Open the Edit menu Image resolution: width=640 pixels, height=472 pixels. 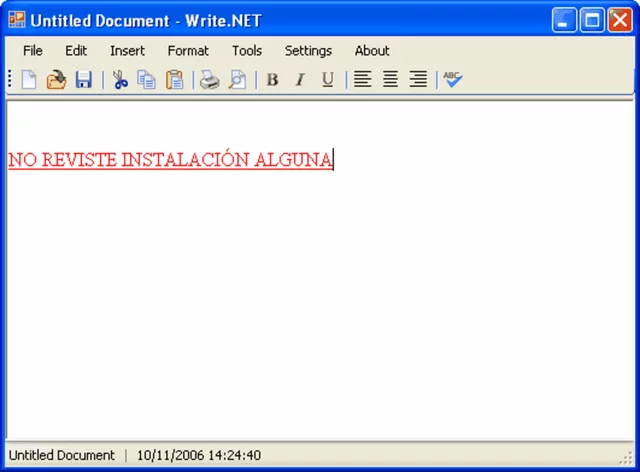[76, 51]
